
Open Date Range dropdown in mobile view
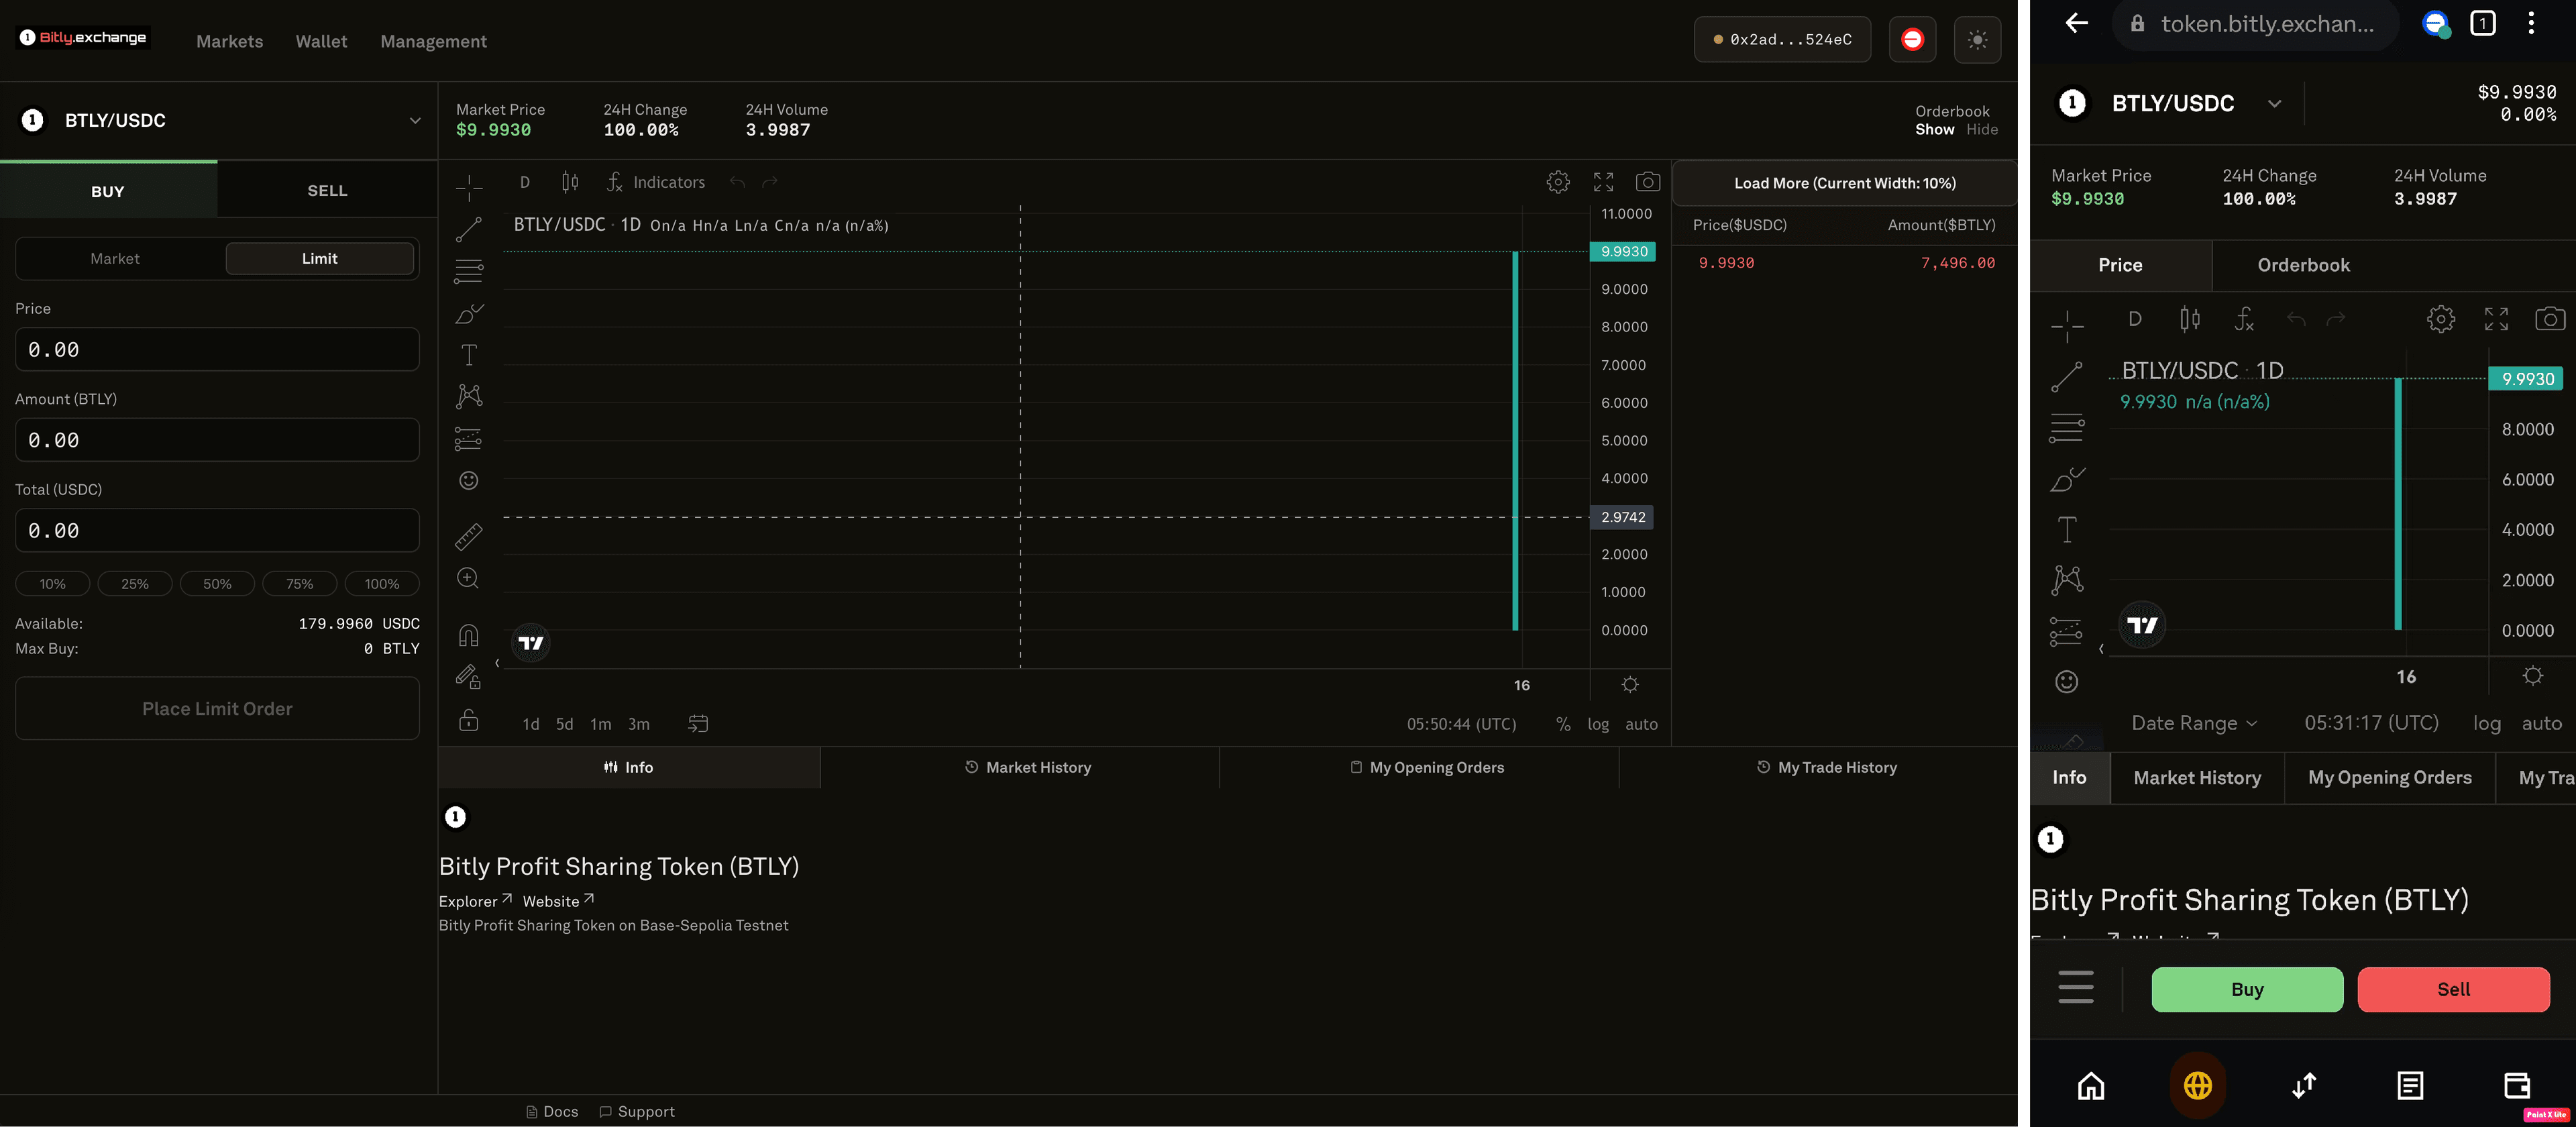point(2194,723)
